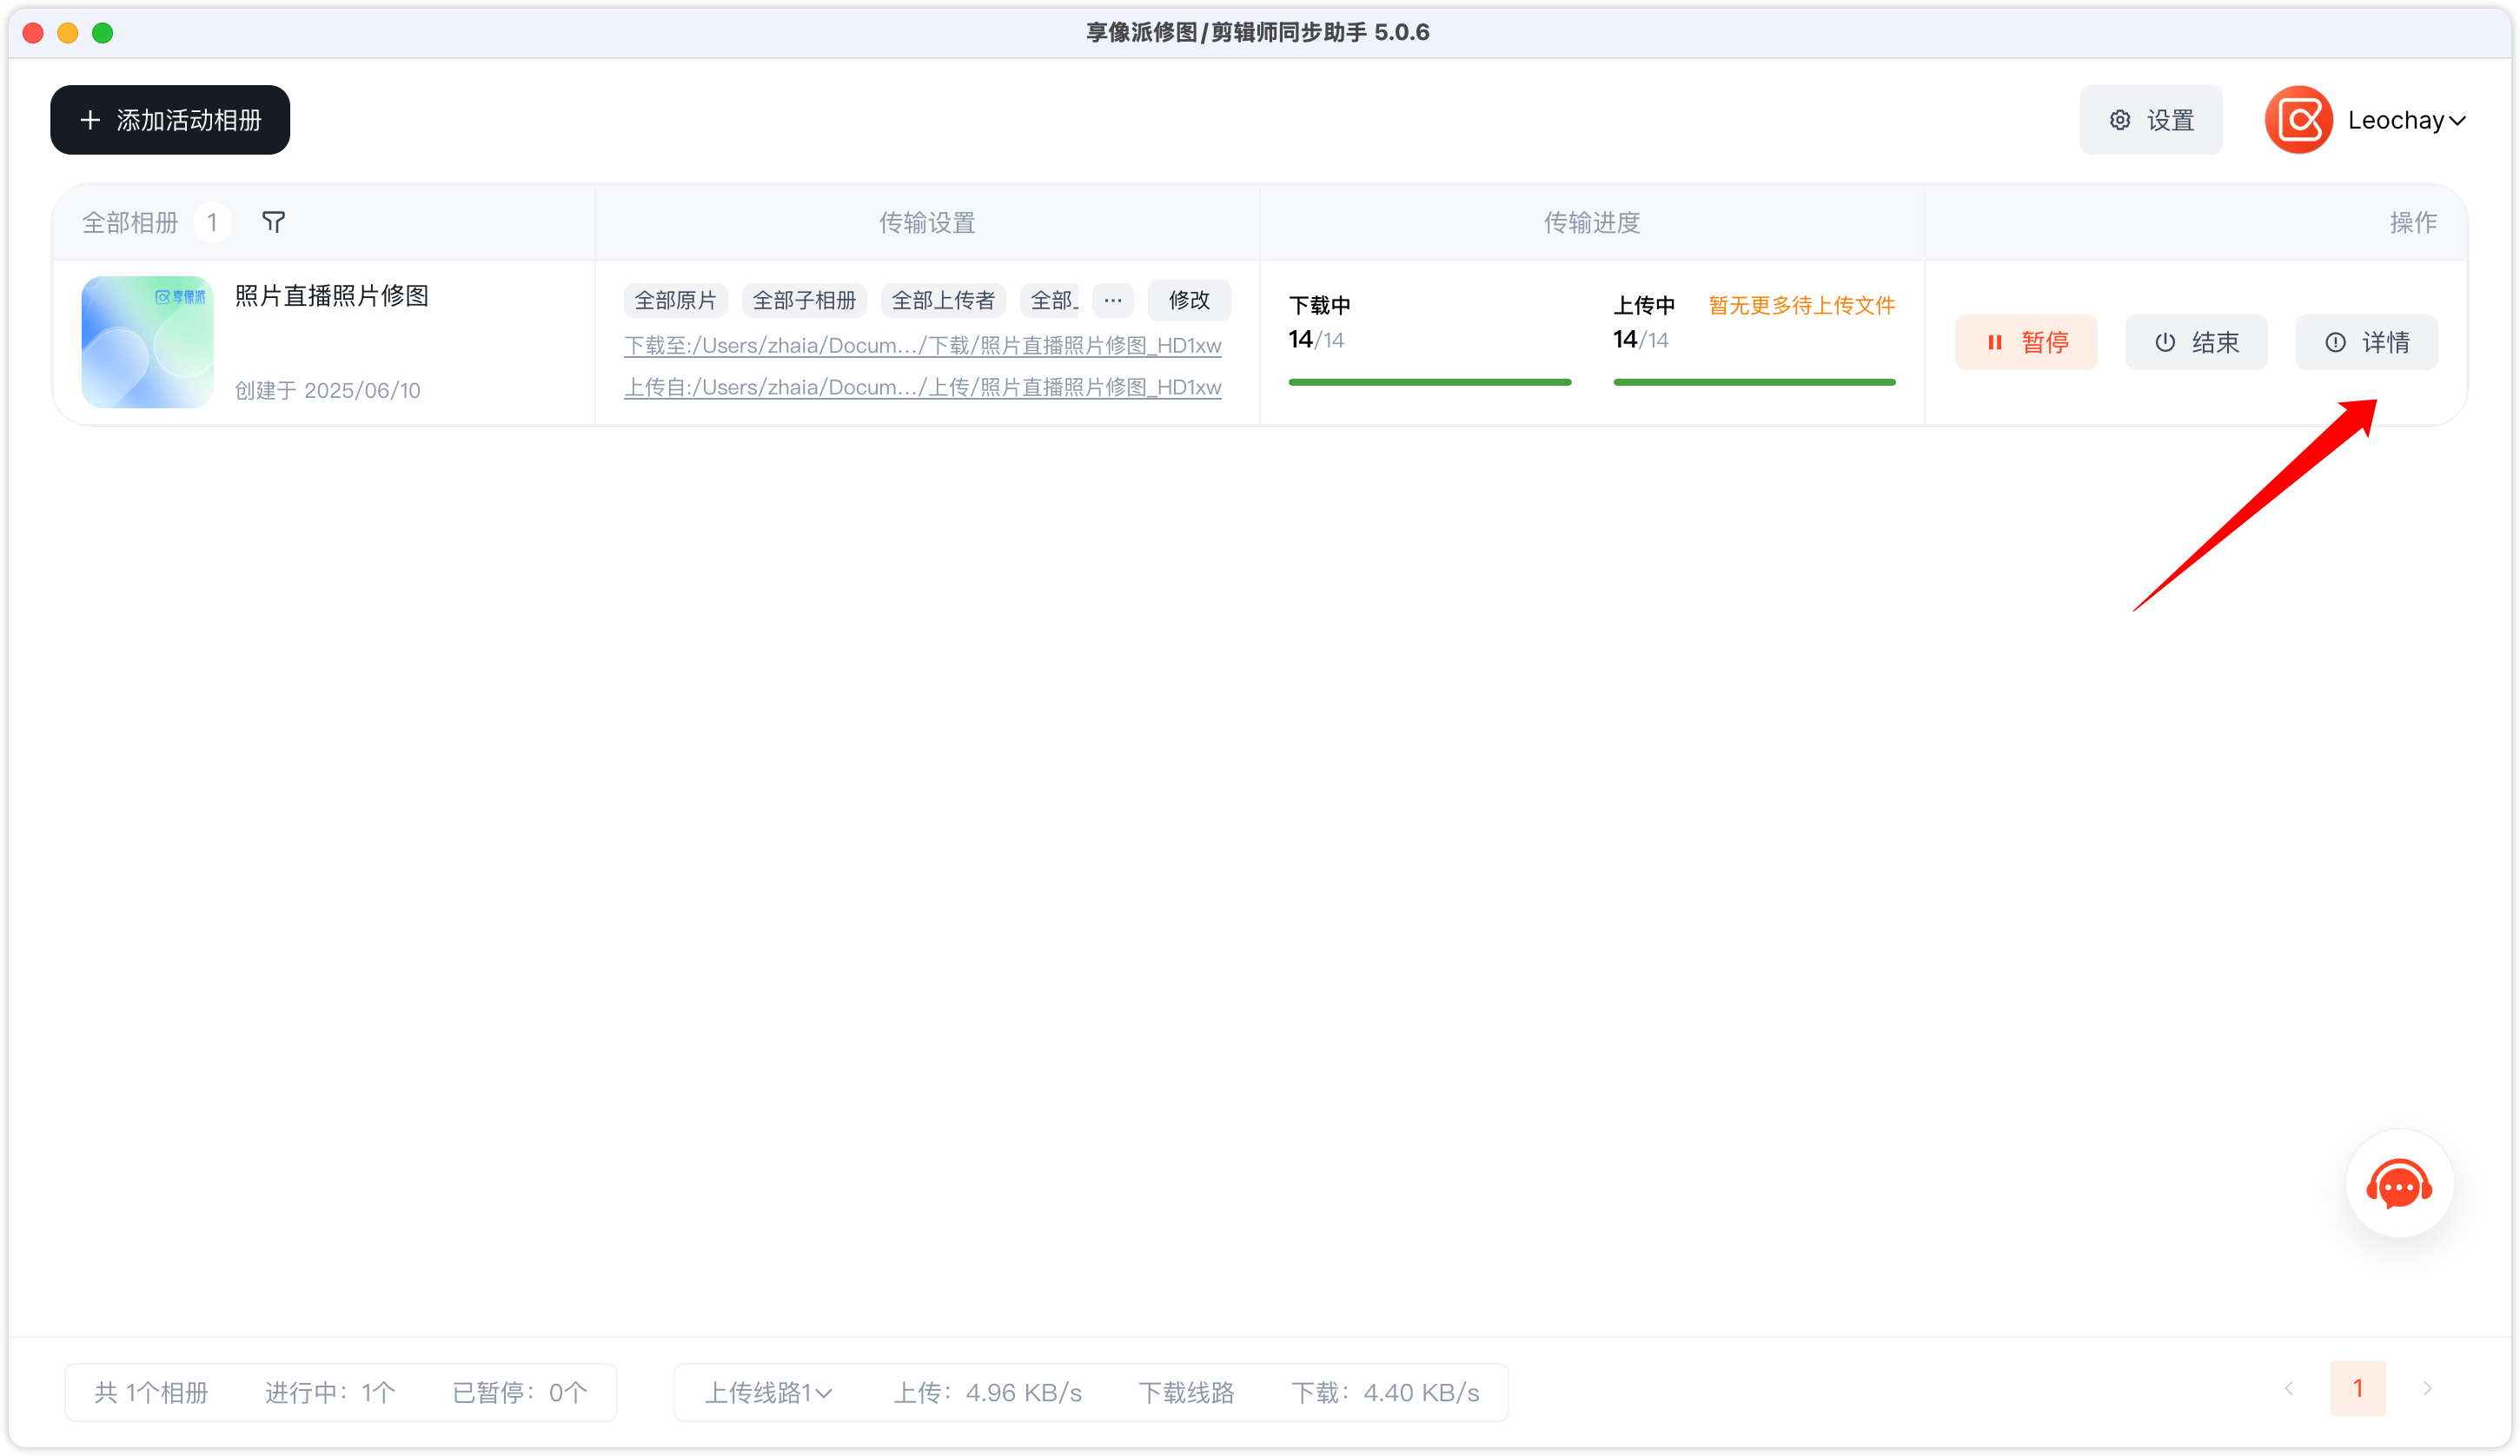
Task: Open the 上传自 upload folder path link
Action: (x=922, y=388)
